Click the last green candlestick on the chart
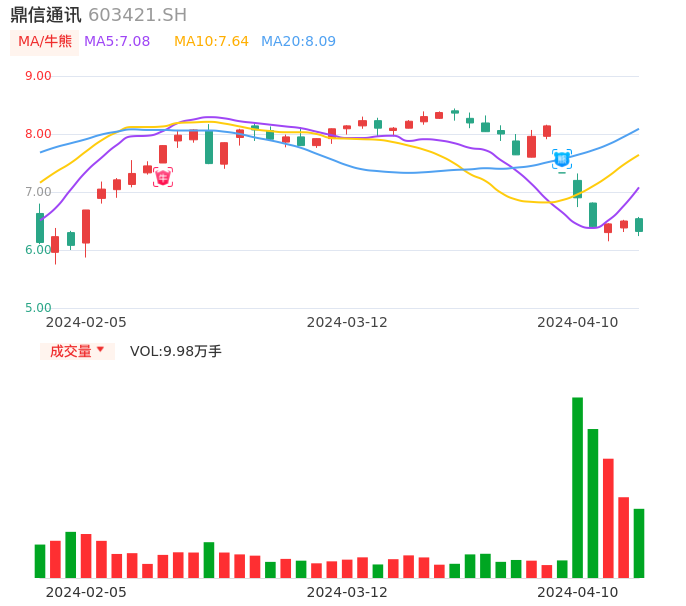This screenshot has height=606, width=686. click(x=639, y=225)
